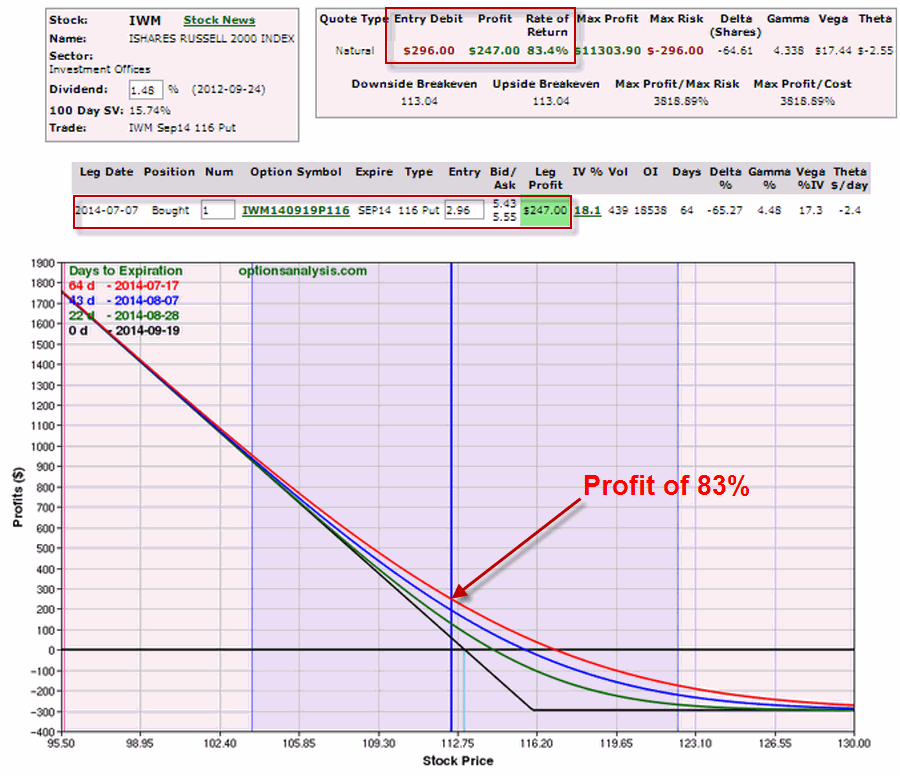The width and height of the screenshot is (900, 776).
Task: Select the Theta value $-2.55
Action: coord(875,51)
